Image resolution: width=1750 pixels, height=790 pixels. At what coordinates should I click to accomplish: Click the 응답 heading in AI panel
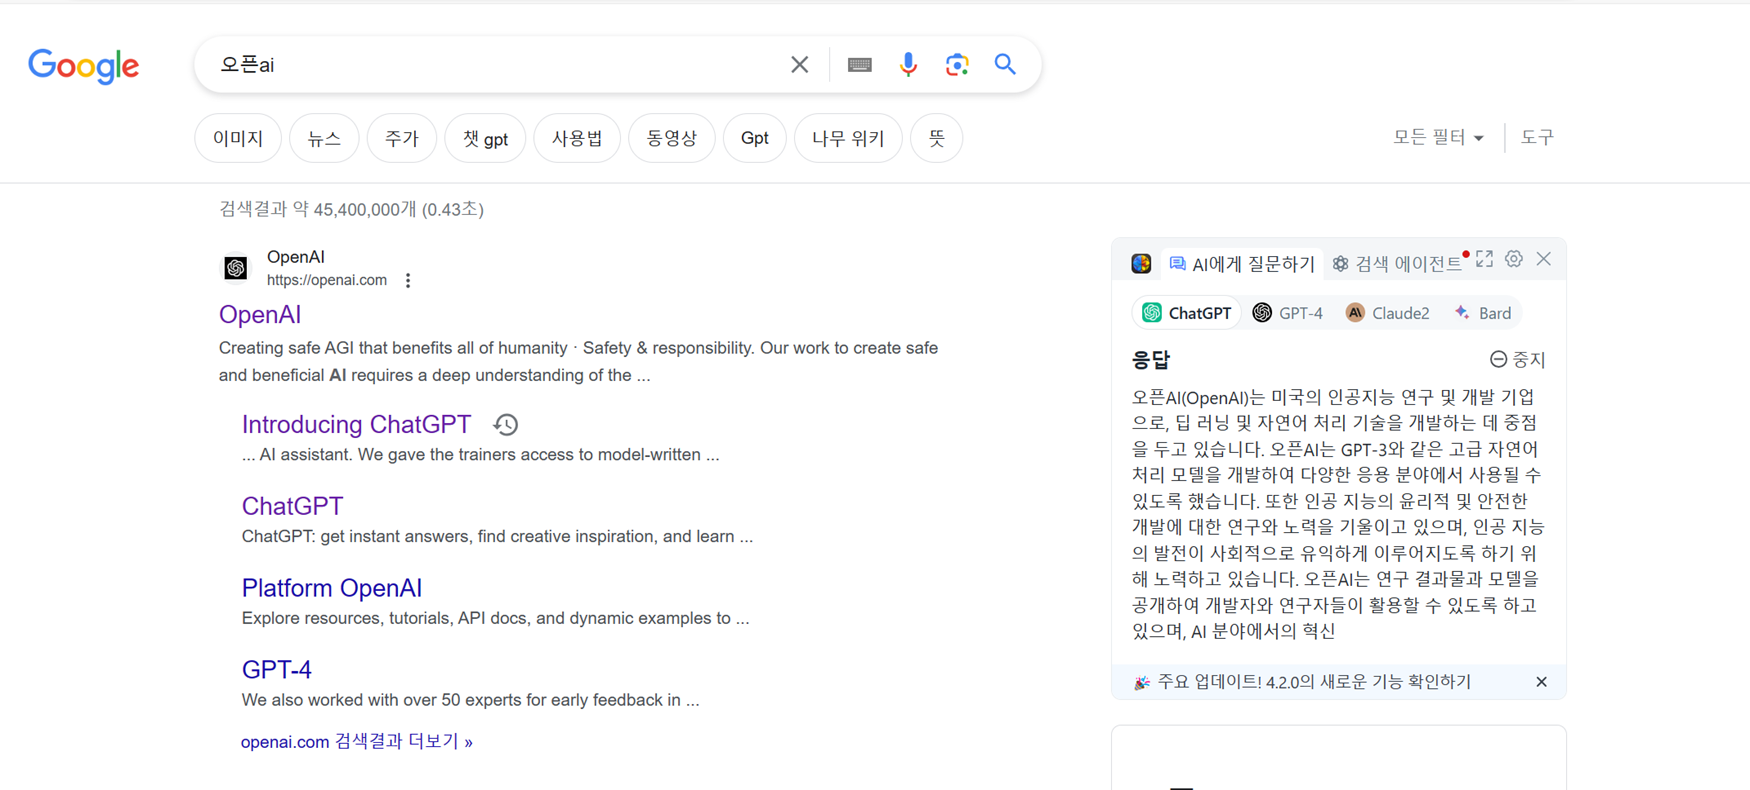coord(1151,360)
